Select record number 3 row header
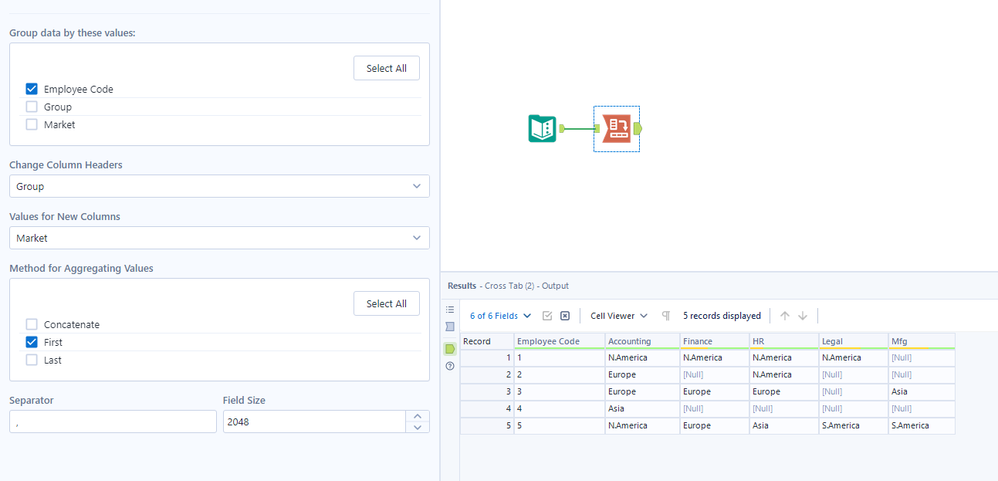Screen dimensions: 998x481 [487, 392]
